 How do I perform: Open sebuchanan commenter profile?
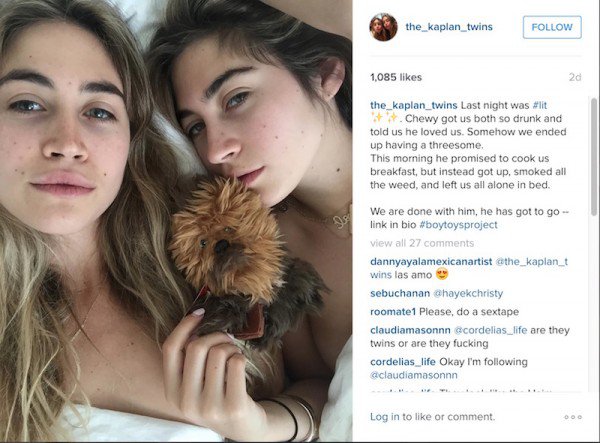tap(400, 293)
